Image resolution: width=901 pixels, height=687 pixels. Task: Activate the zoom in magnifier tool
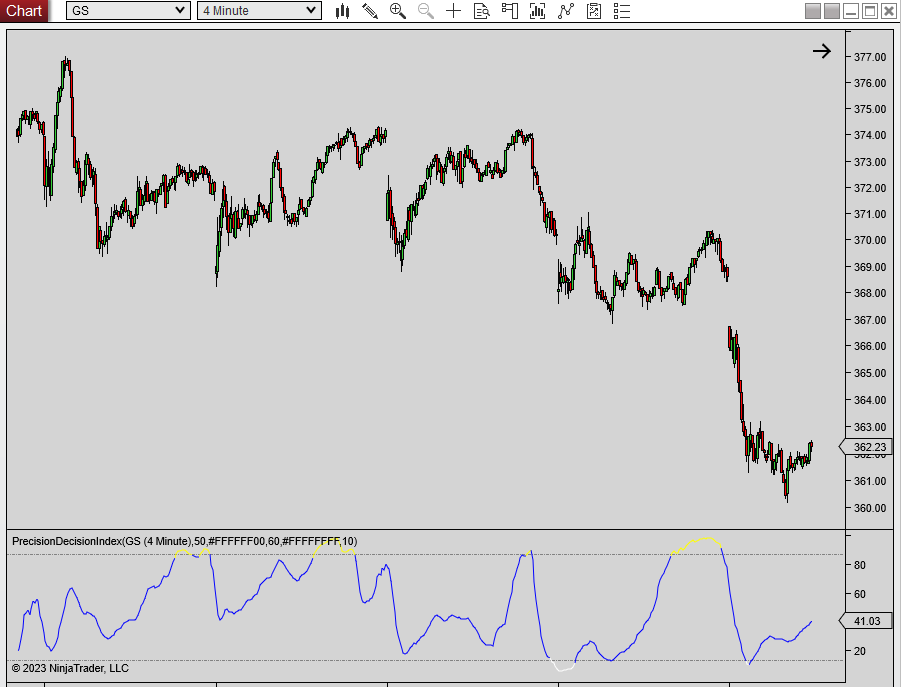(x=397, y=11)
